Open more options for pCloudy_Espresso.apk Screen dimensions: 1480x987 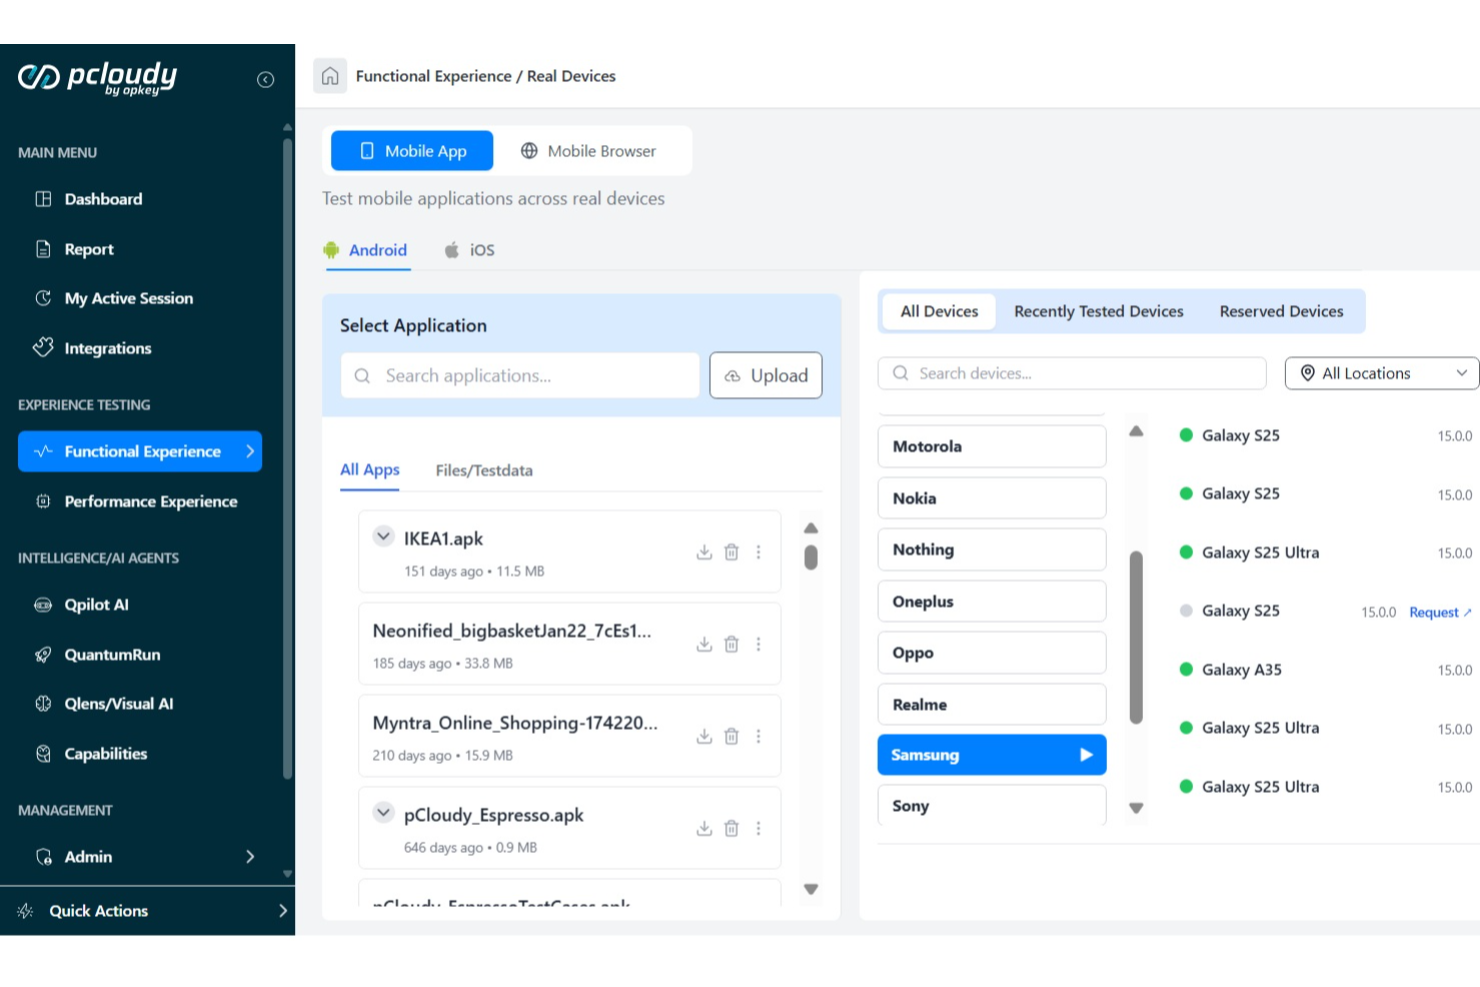[x=758, y=828]
